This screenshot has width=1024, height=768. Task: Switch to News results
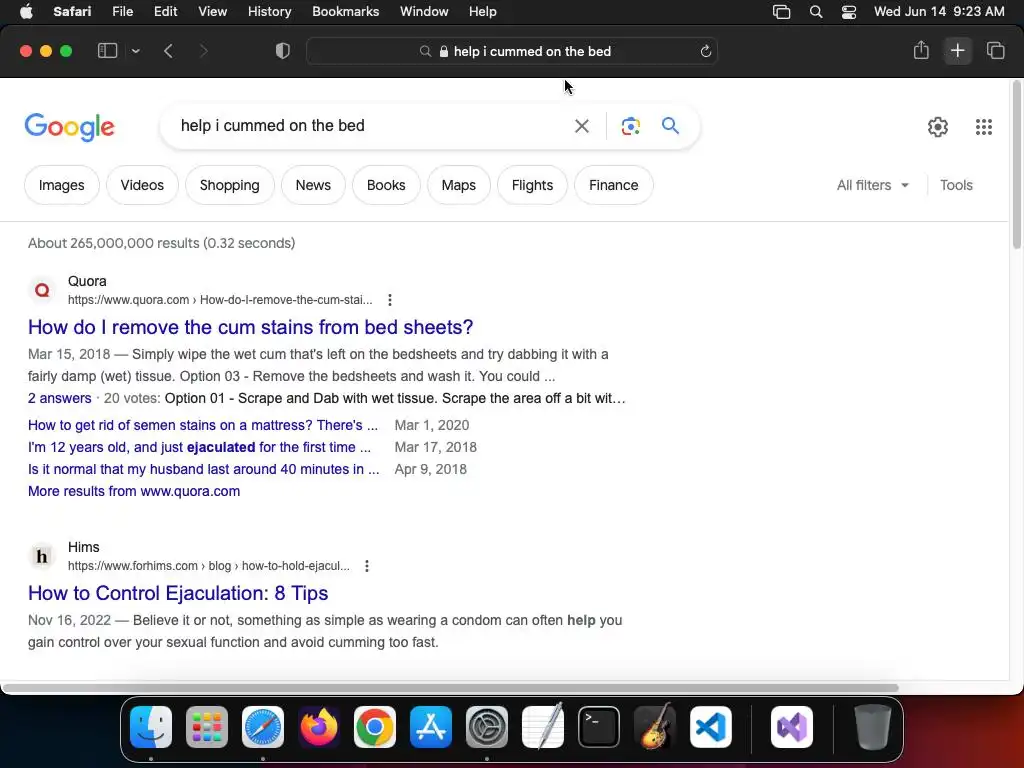(x=313, y=185)
